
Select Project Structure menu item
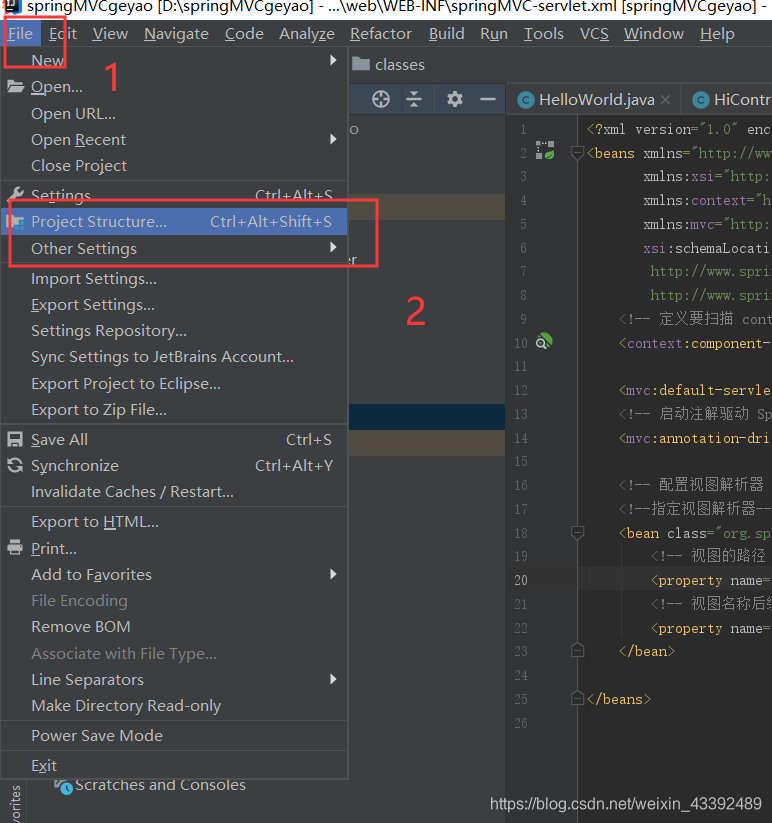(x=174, y=222)
